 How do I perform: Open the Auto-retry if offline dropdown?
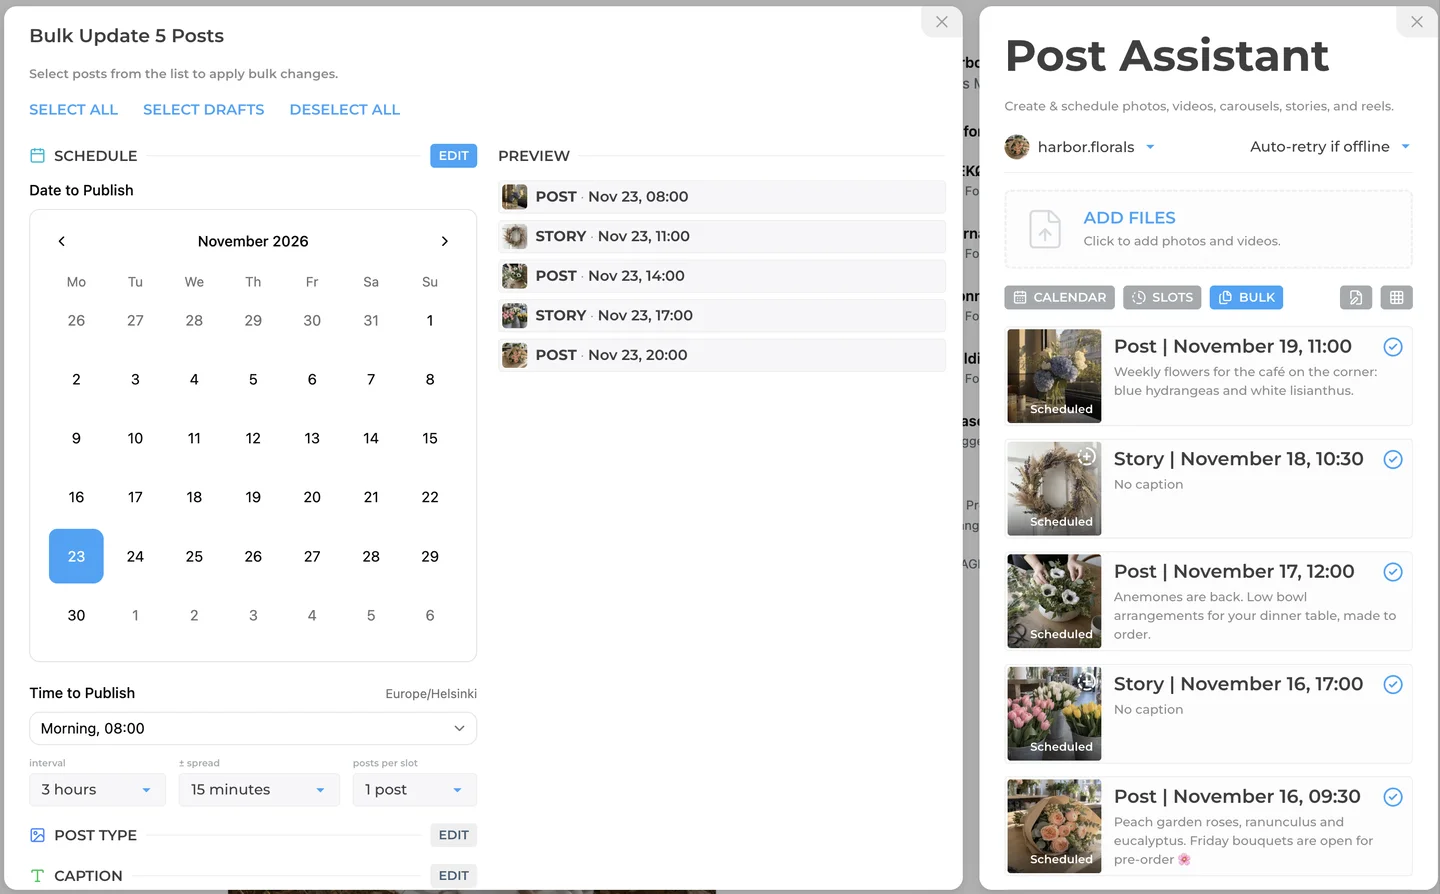coord(1330,147)
